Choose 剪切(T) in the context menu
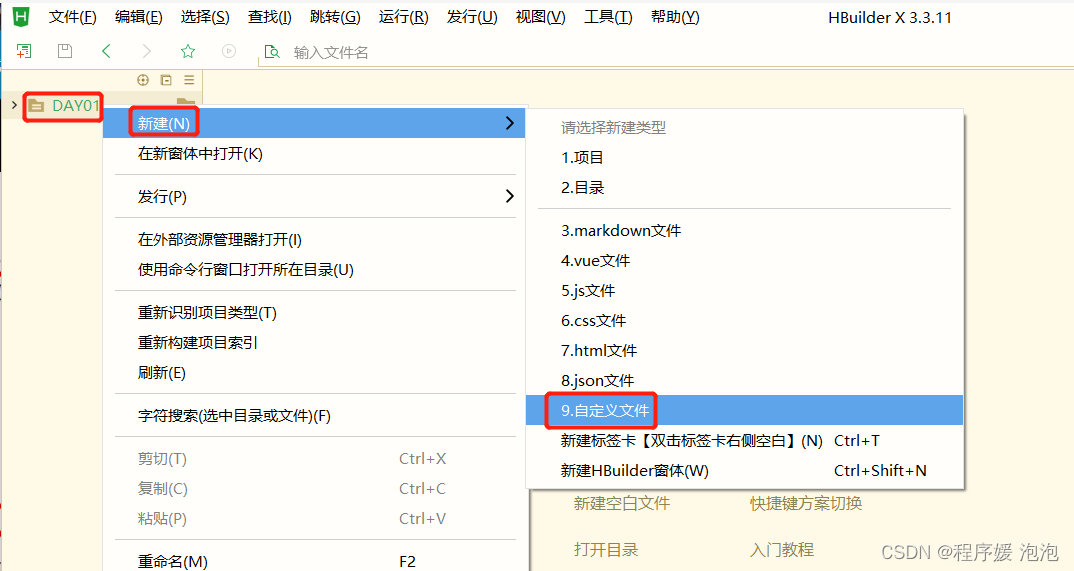Image resolution: width=1074 pixels, height=571 pixels. pyautogui.click(x=314, y=459)
